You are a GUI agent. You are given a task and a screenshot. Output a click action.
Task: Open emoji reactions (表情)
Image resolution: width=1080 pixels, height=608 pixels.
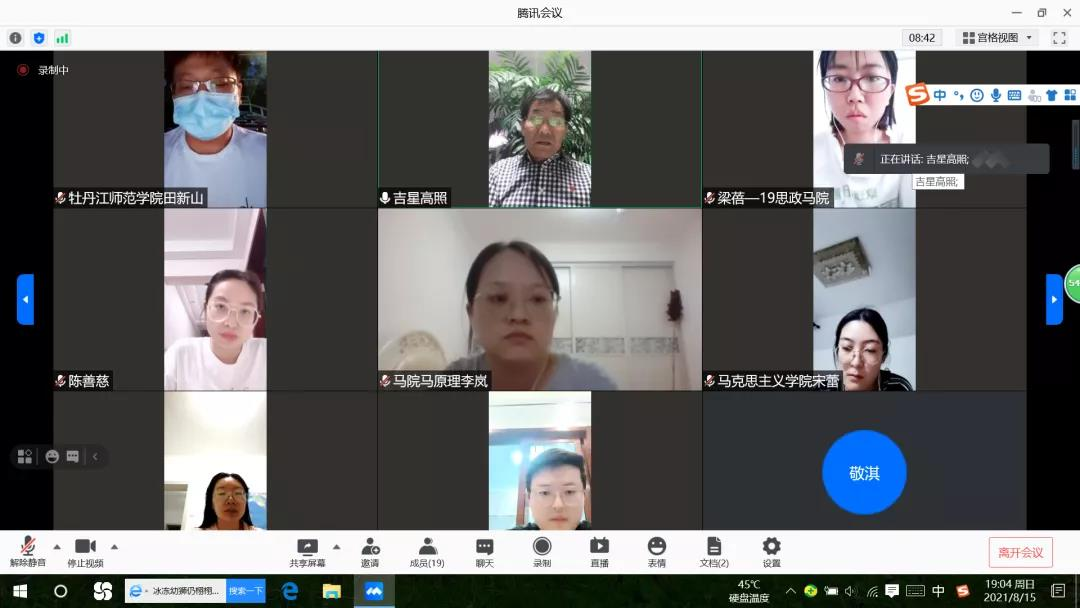pos(657,552)
